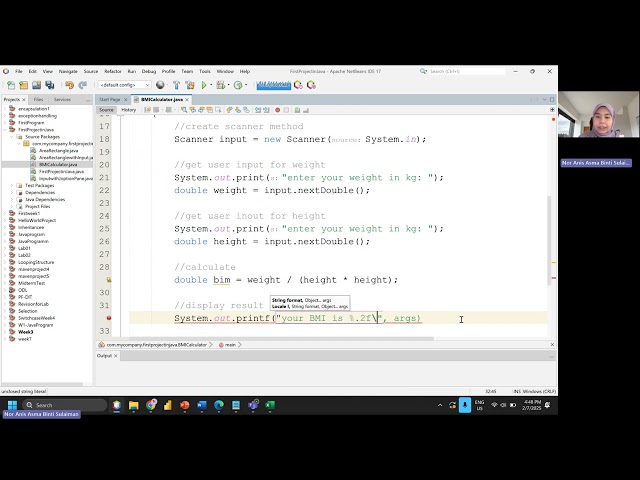Click the editor horizontal scrollbar
Image resolution: width=640 pixels, height=480 pixels.
click(282, 338)
